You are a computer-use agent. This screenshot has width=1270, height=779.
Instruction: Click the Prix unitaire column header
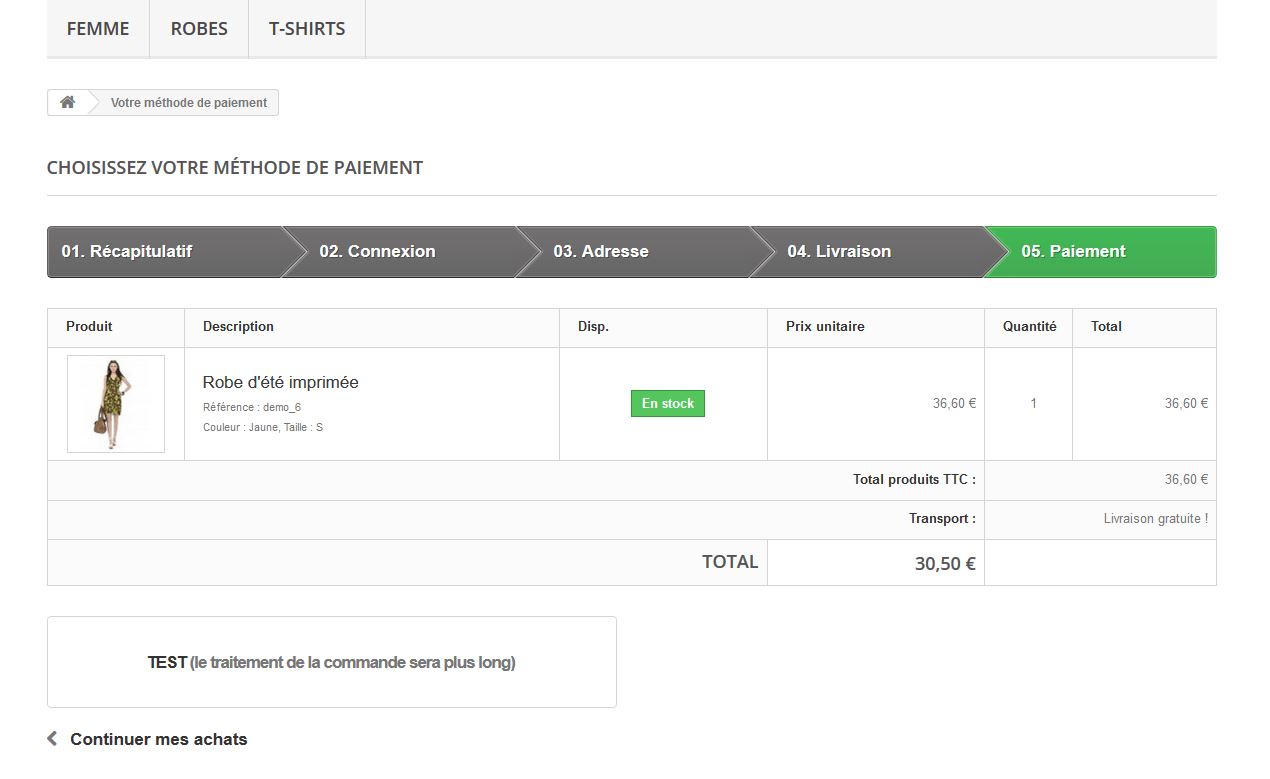point(825,327)
